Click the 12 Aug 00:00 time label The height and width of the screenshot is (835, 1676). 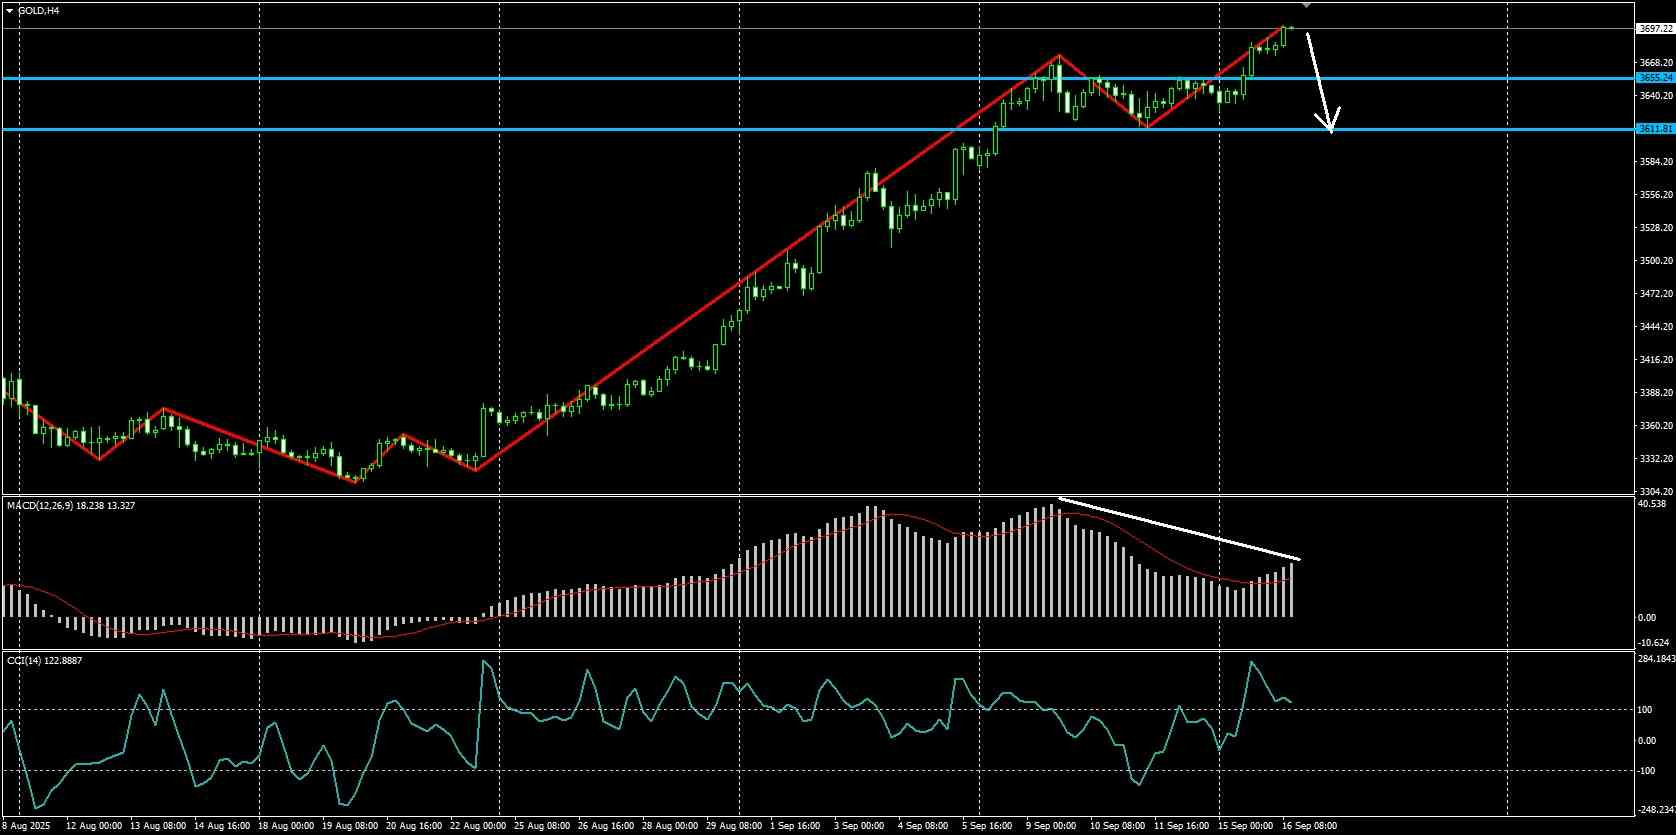coord(94,827)
